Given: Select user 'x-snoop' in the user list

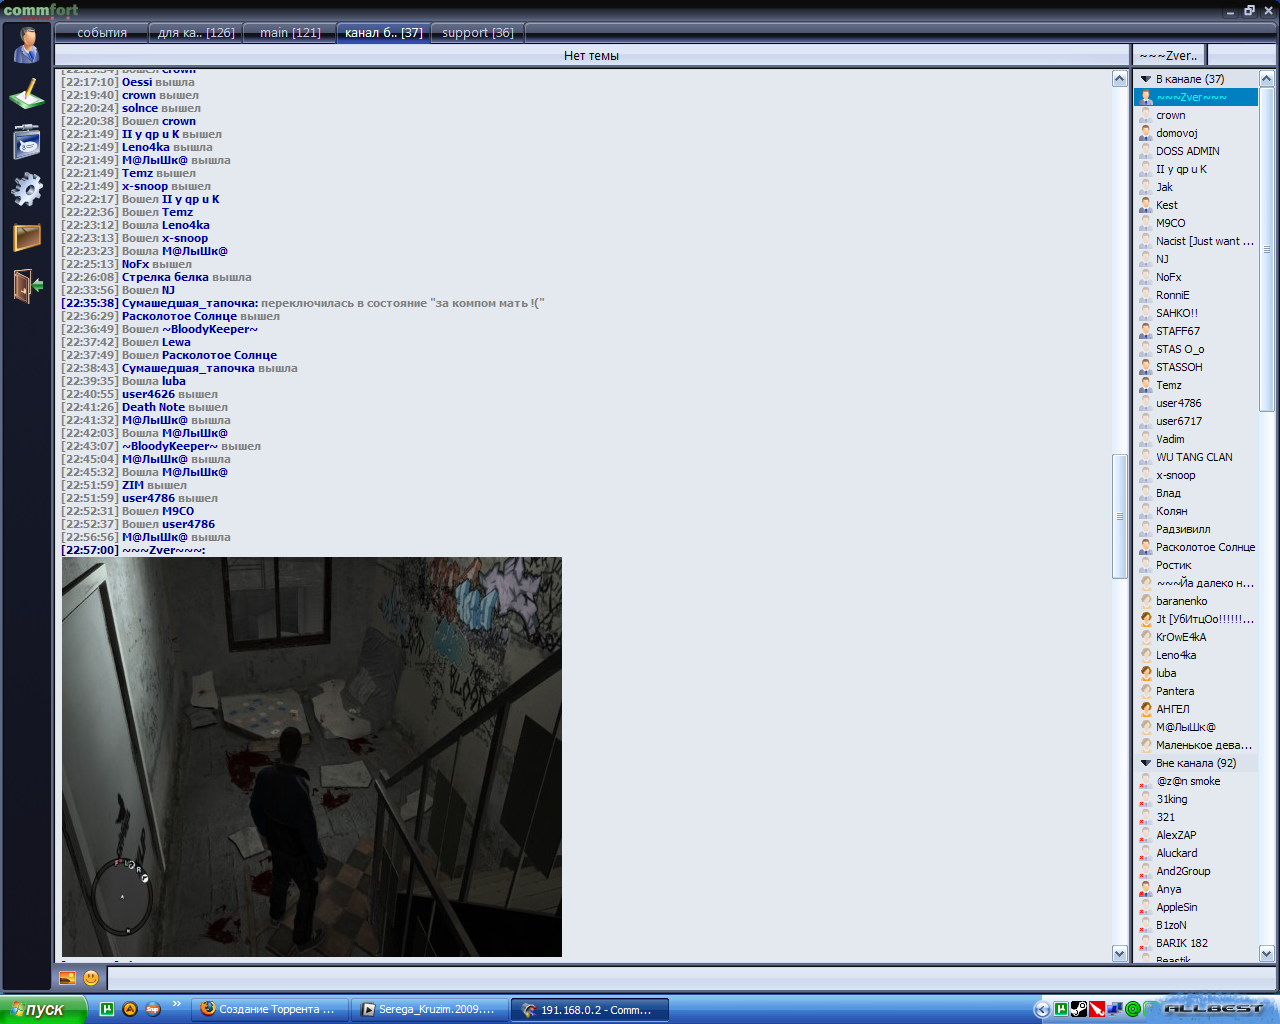Looking at the screenshot, I should click(x=1176, y=475).
